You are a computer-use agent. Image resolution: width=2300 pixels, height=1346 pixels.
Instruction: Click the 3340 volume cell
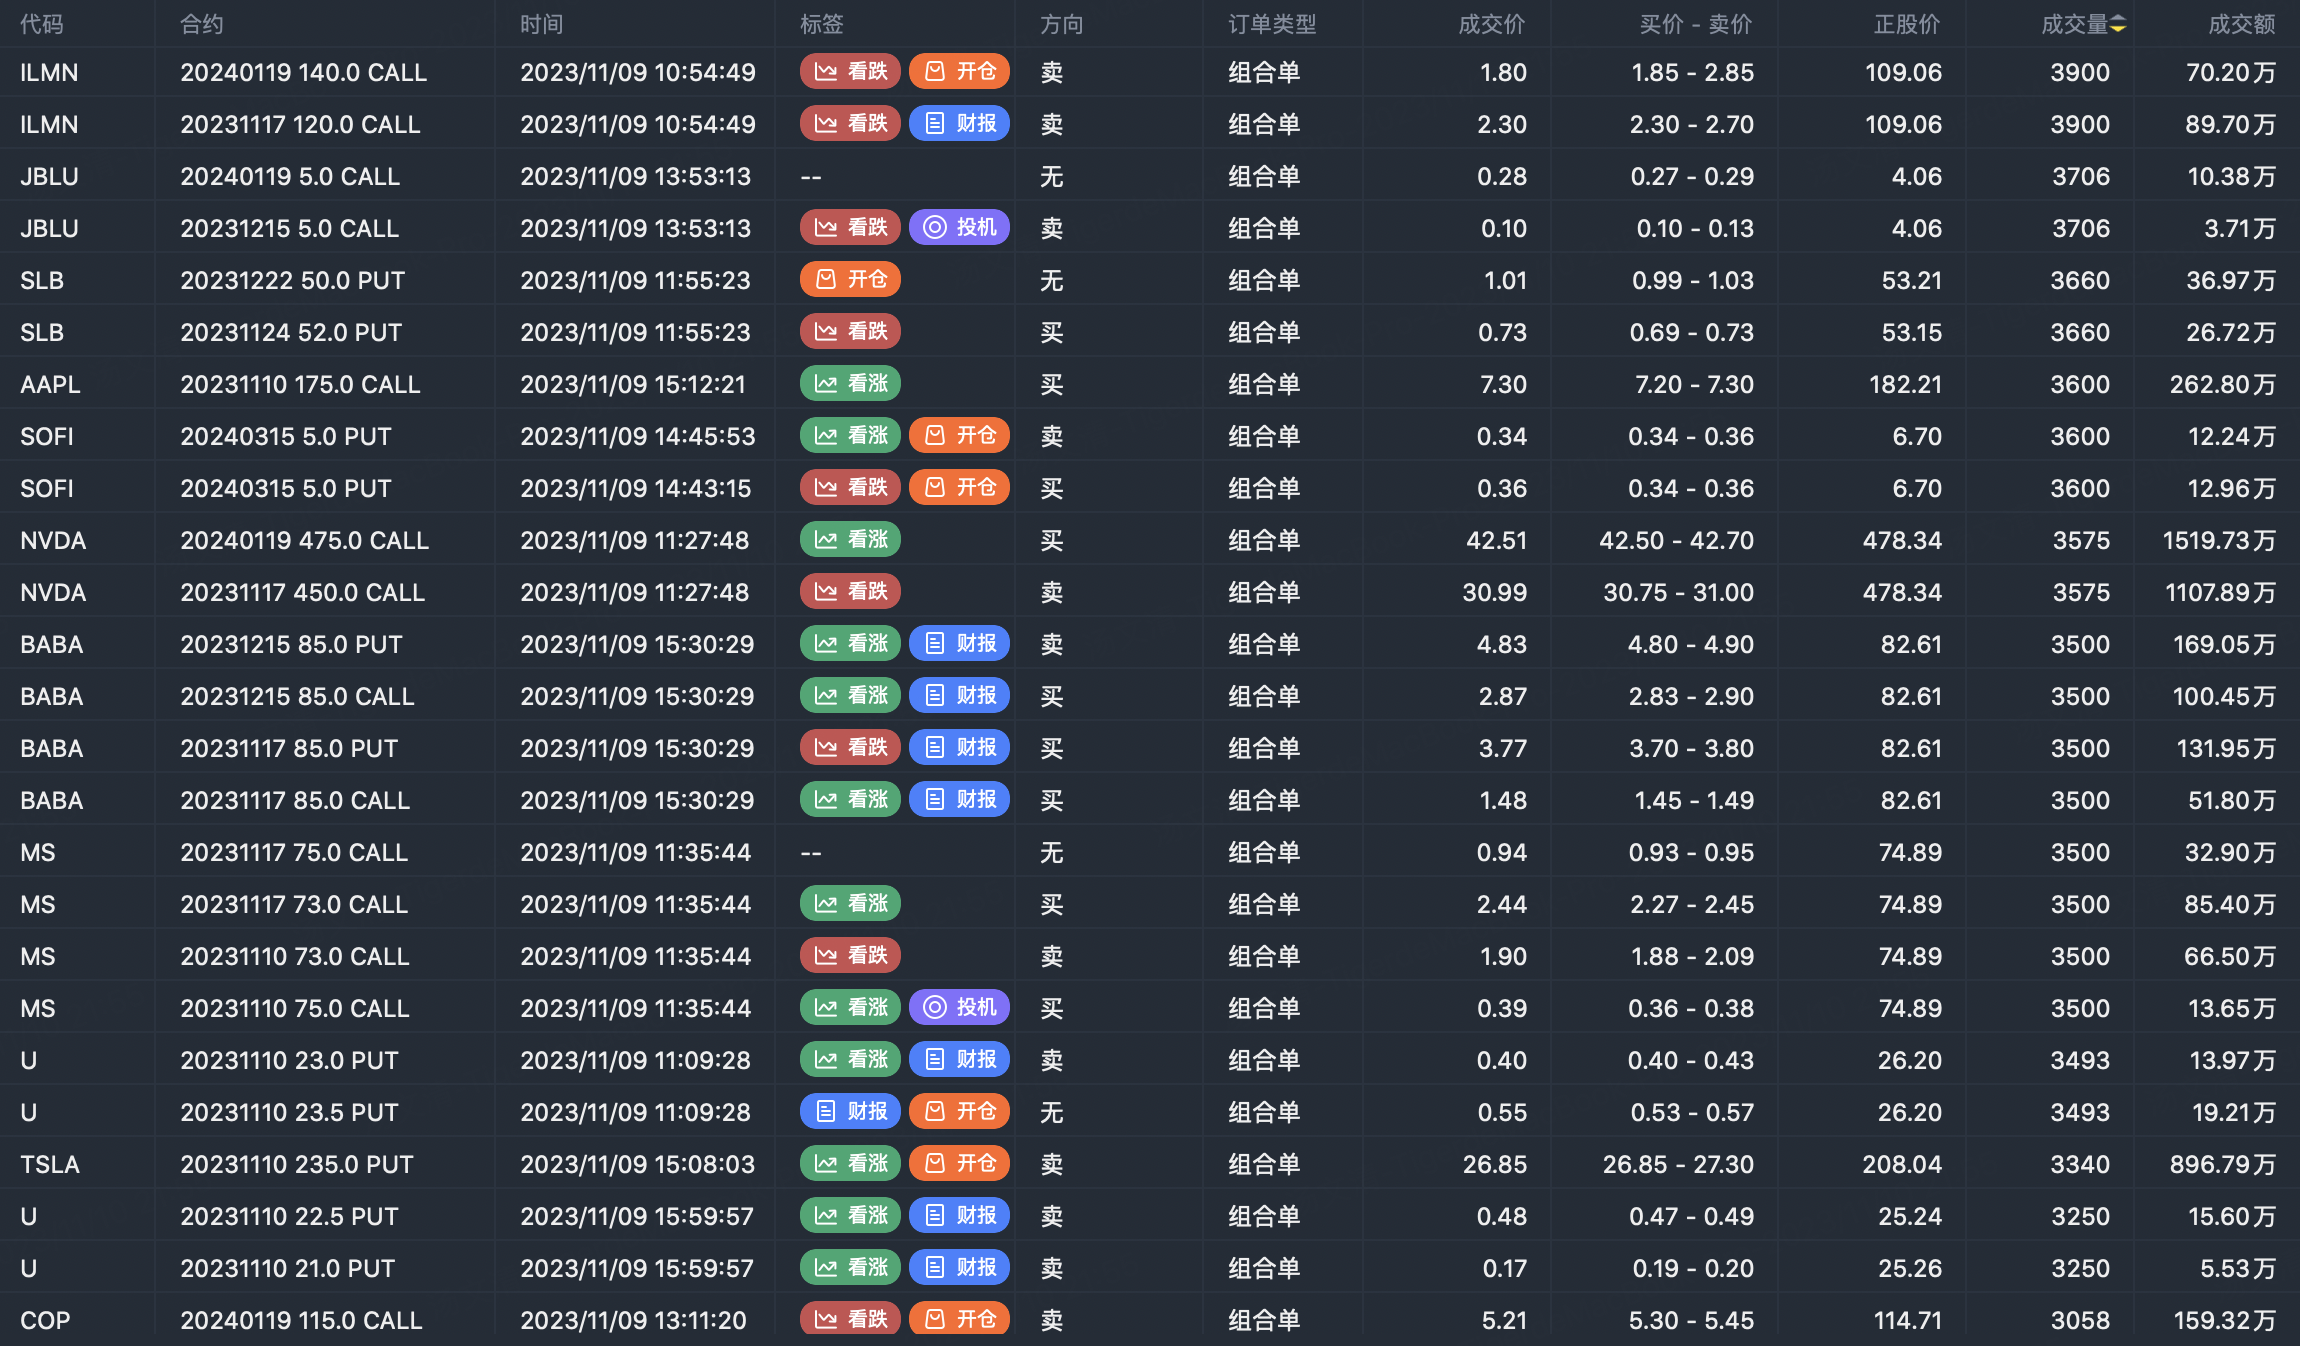[x=2080, y=1164]
